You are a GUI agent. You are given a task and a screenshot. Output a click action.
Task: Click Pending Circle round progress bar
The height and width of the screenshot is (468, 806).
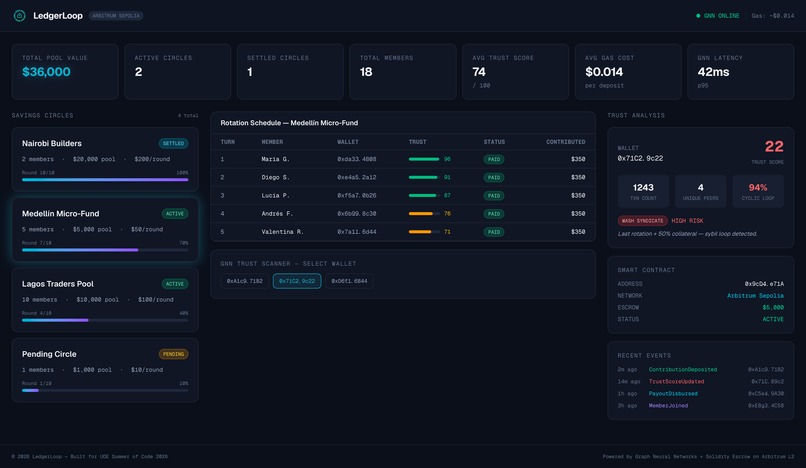pyautogui.click(x=105, y=390)
